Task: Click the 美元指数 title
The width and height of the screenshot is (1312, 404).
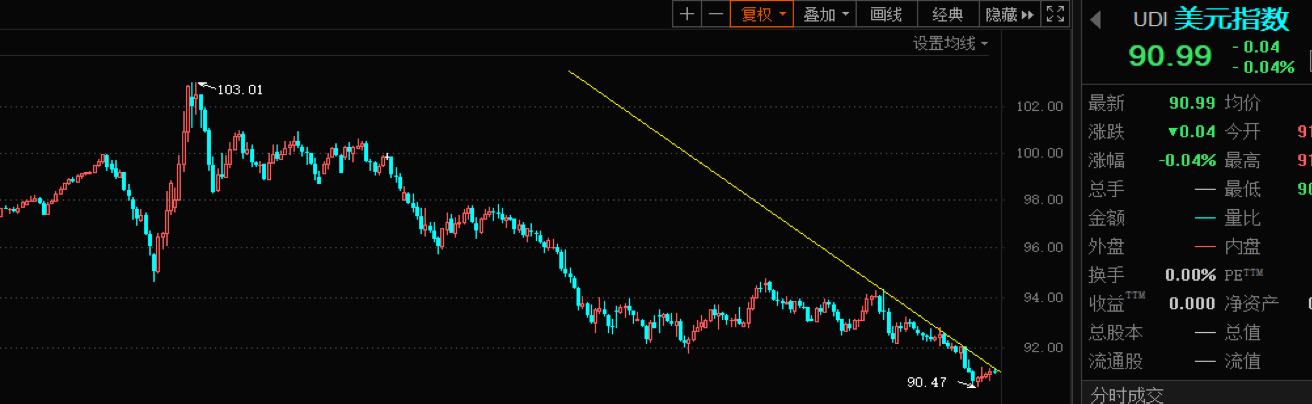Action: [1231, 19]
